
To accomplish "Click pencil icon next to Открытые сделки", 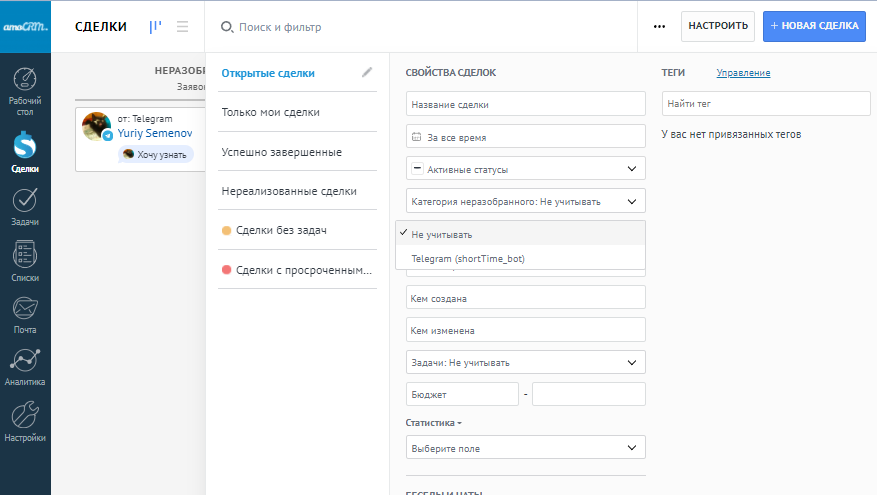I will pyautogui.click(x=367, y=73).
